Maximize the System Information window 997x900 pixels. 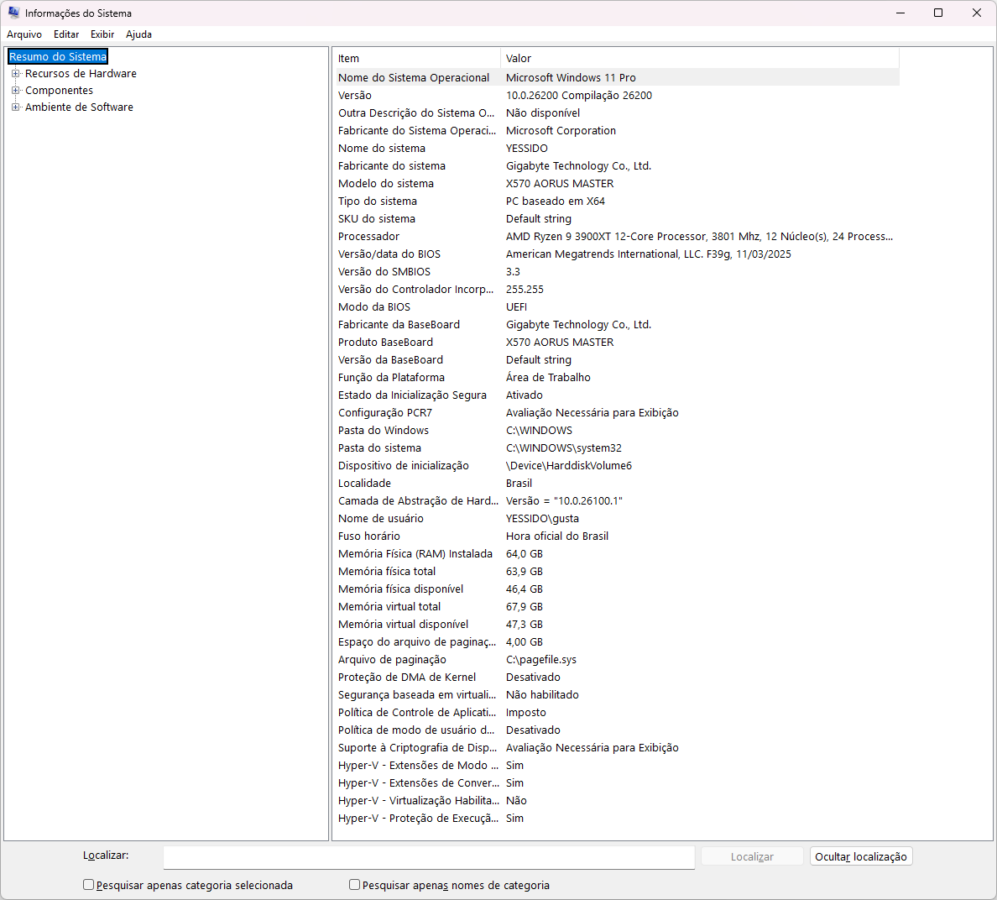click(x=938, y=13)
